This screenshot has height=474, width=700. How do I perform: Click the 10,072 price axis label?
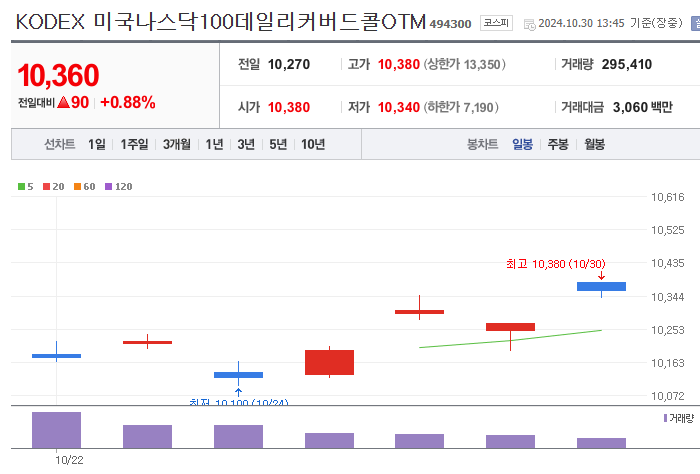[667, 396]
